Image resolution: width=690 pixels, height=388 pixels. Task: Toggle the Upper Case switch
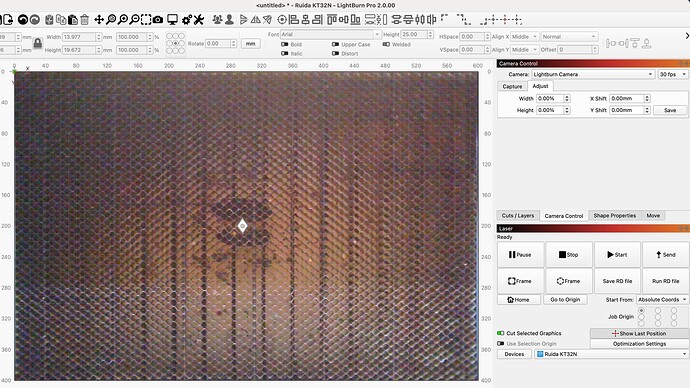coord(335,44)
